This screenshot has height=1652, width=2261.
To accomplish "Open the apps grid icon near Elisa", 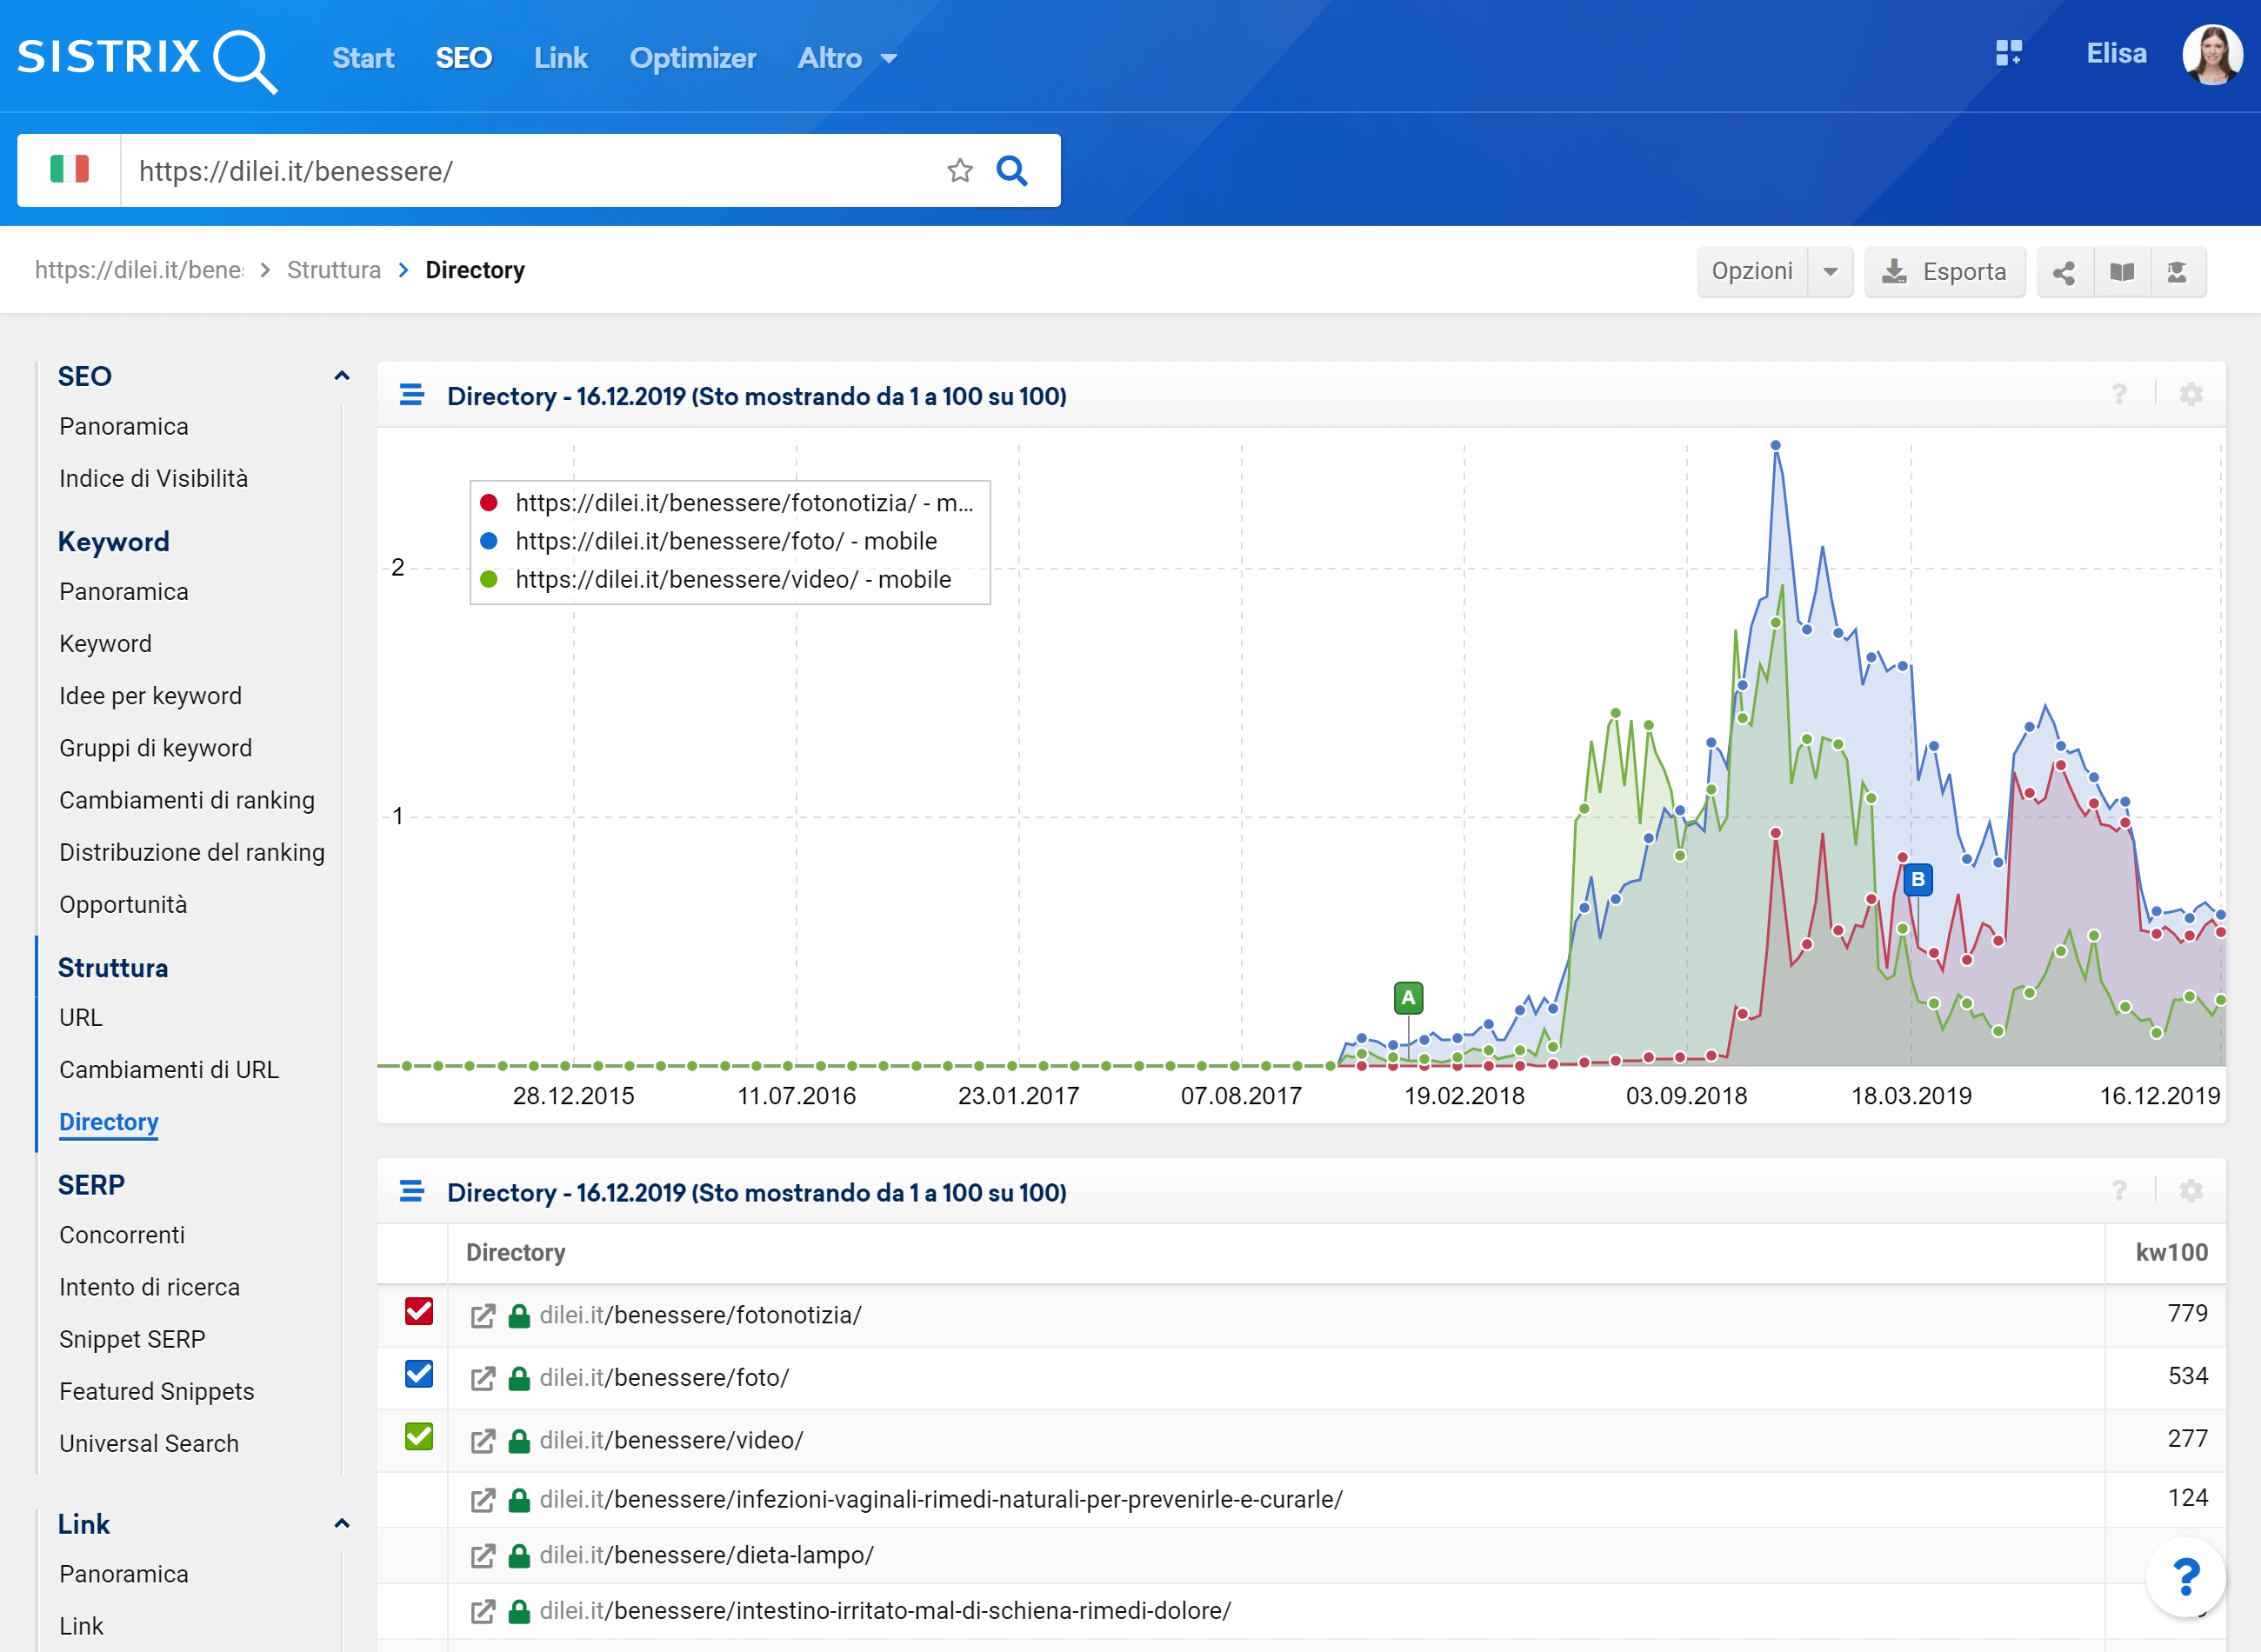I will [2008, 54].
